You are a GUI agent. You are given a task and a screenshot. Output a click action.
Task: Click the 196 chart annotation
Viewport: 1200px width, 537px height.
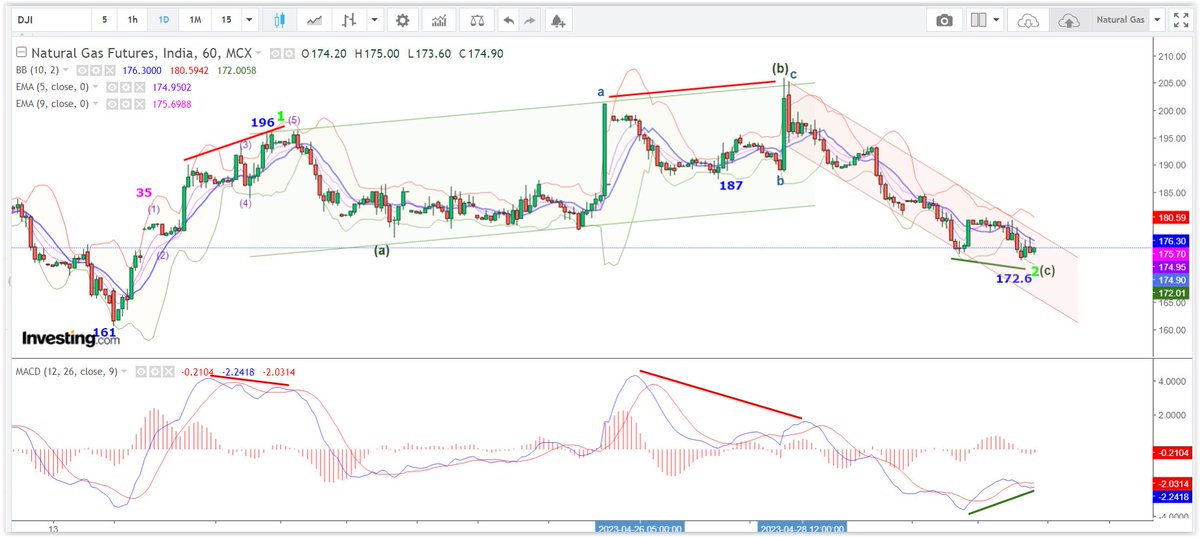pos(262,121)
